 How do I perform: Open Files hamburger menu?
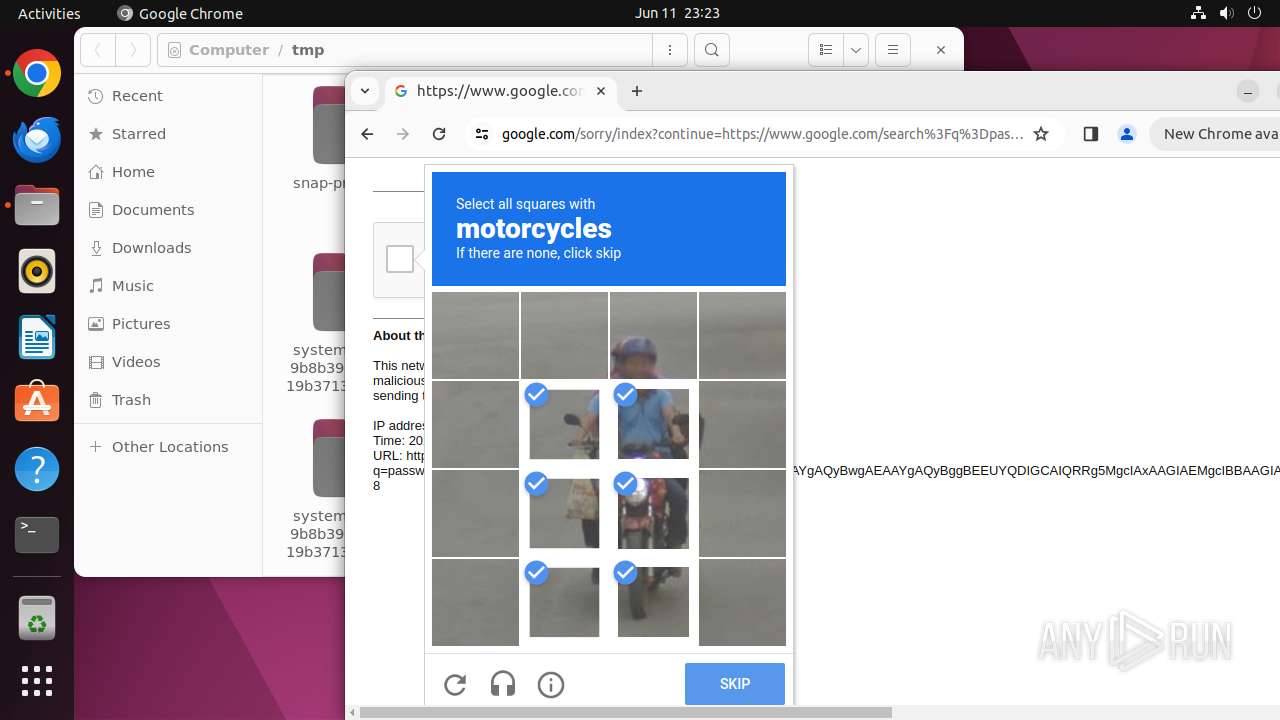pyautogui.click(x=893, y=50)
